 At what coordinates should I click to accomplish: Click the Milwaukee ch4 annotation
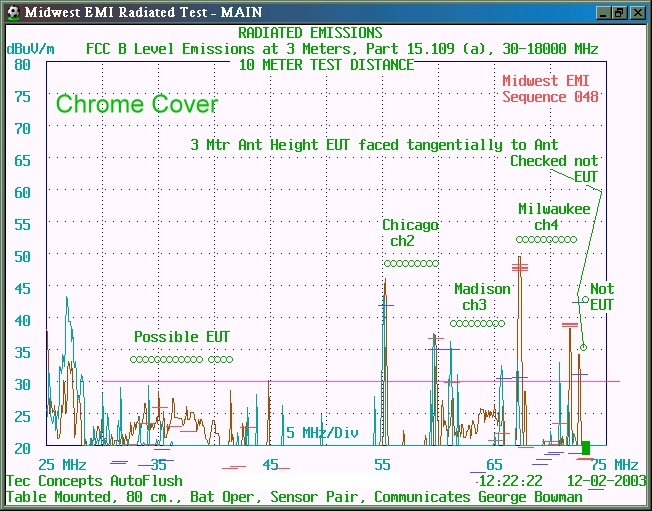coord(553,216)
